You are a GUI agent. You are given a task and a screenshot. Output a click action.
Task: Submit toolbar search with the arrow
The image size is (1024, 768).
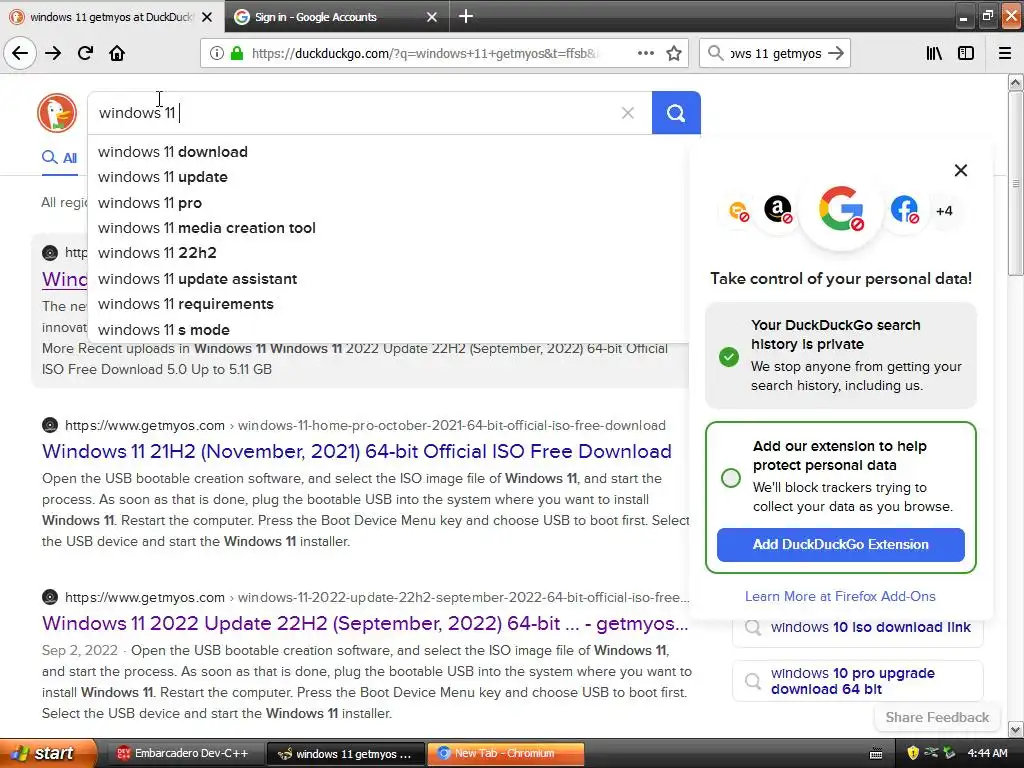pyautogui.click(x=835, y=53)
